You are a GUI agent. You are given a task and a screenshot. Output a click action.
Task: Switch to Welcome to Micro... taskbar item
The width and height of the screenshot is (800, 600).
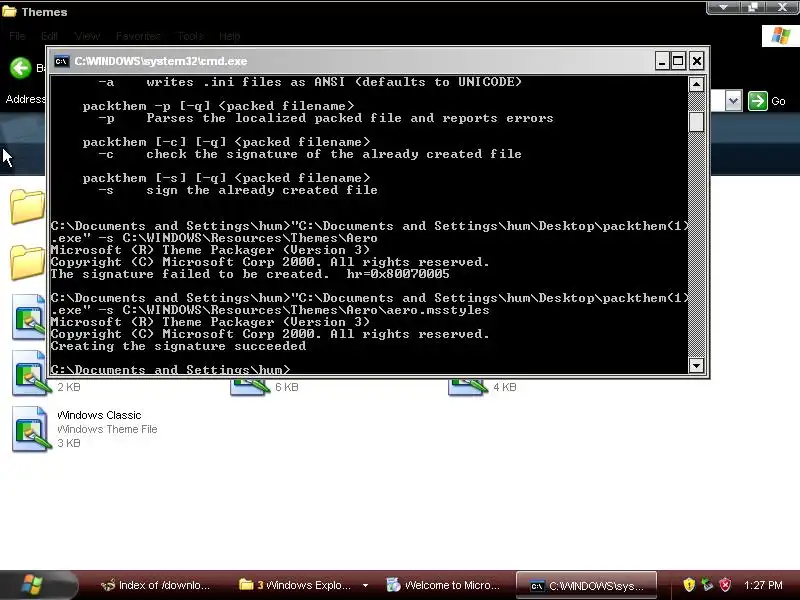(x=443, y=585)
